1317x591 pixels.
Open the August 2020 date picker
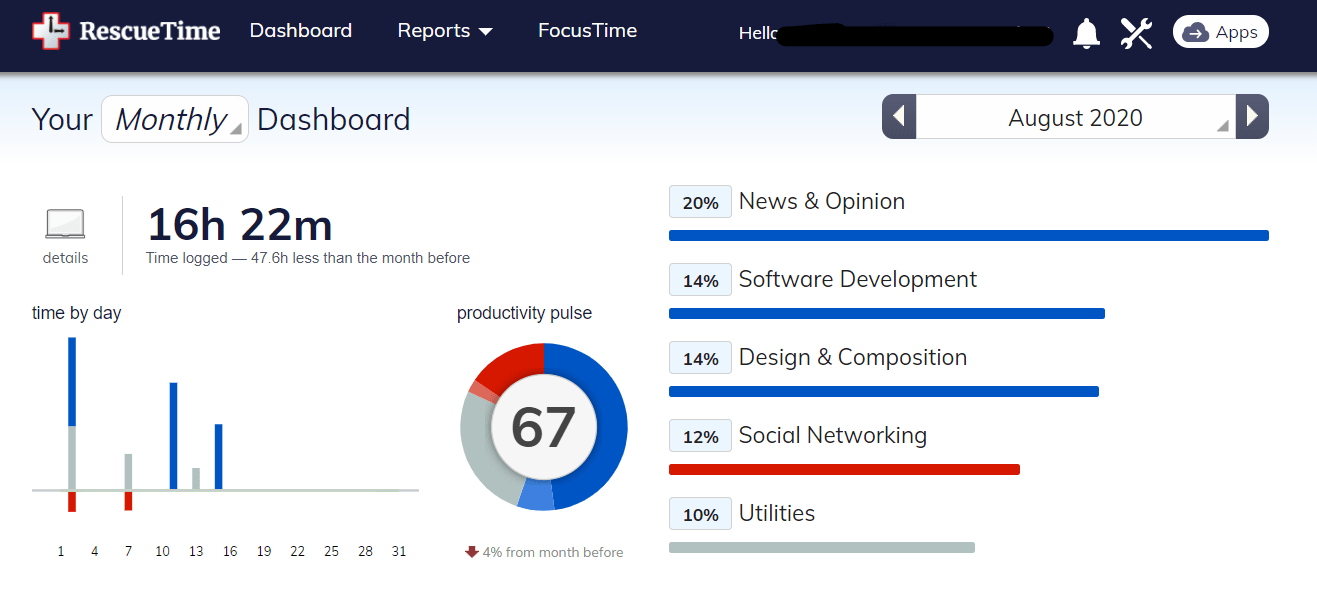point(1075,117)
